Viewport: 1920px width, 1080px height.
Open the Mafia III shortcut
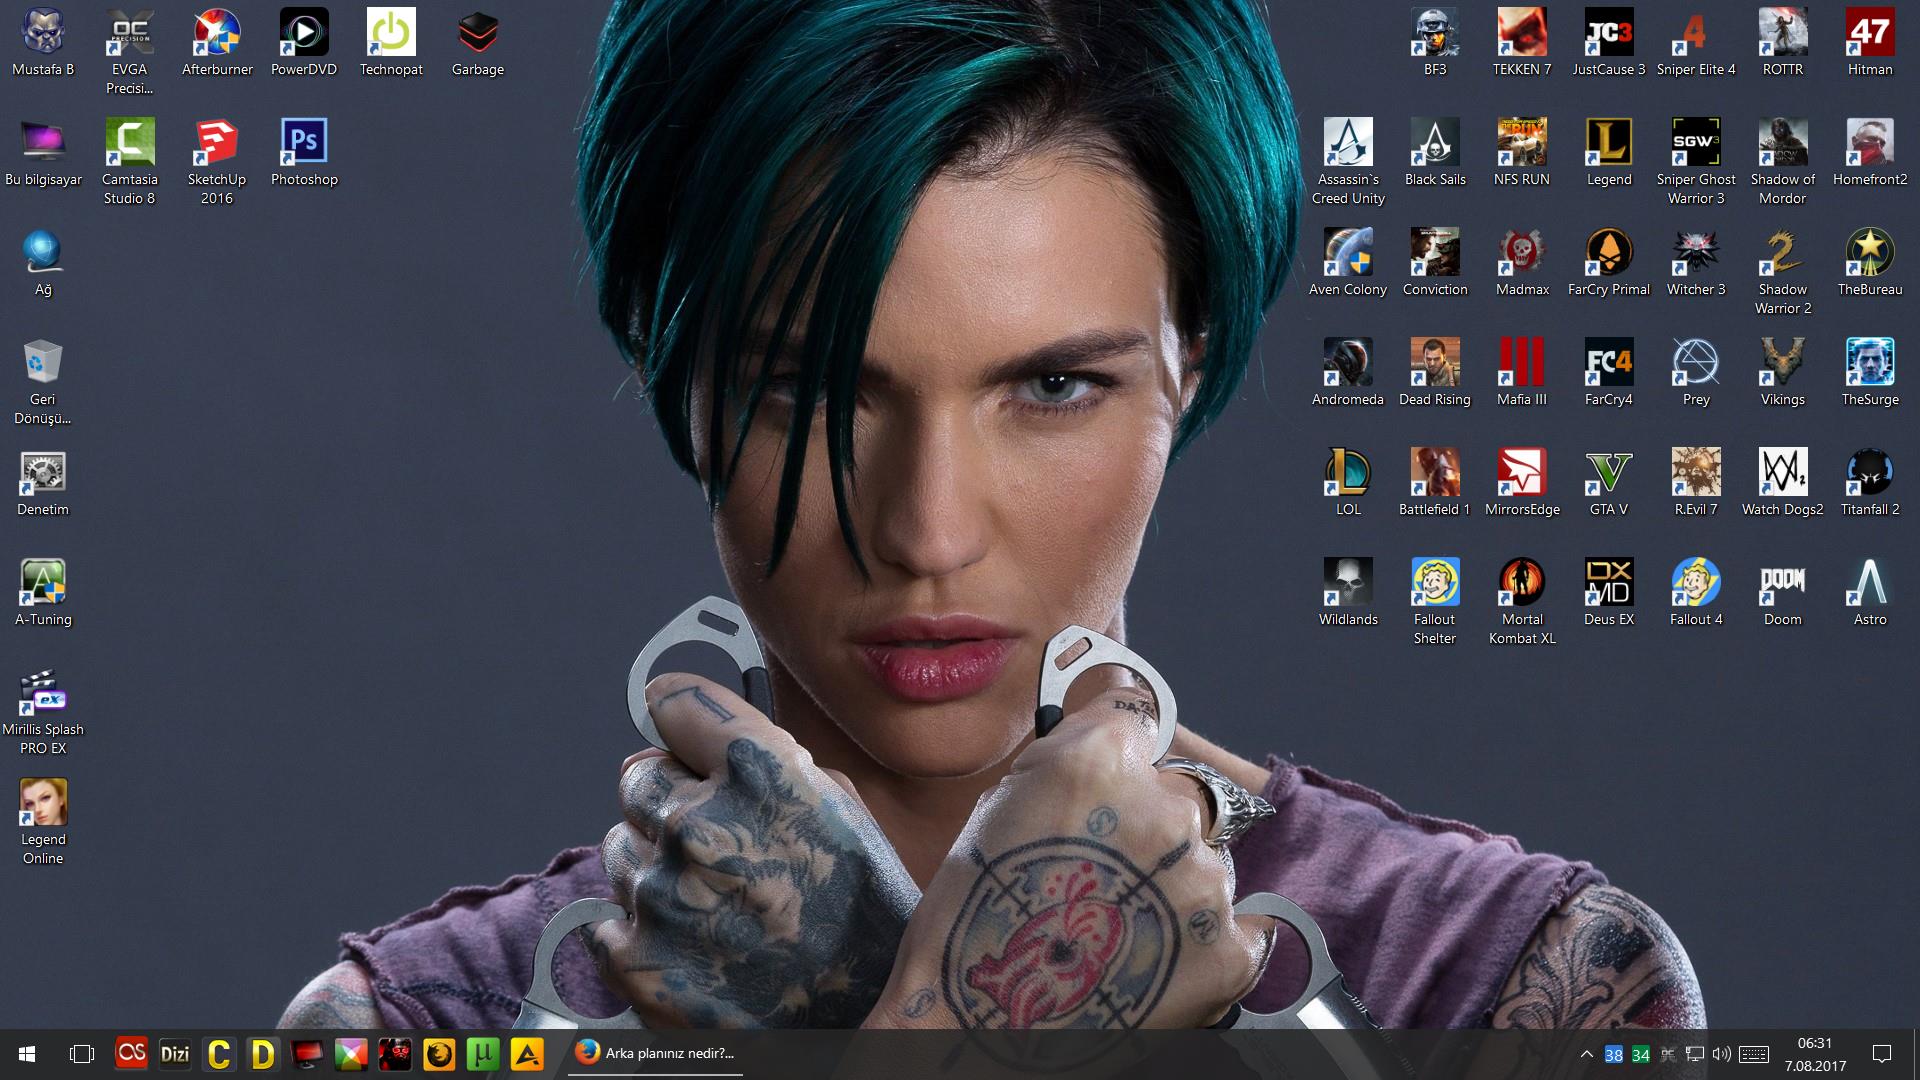pyautogui.click(x=1521, y=363)
